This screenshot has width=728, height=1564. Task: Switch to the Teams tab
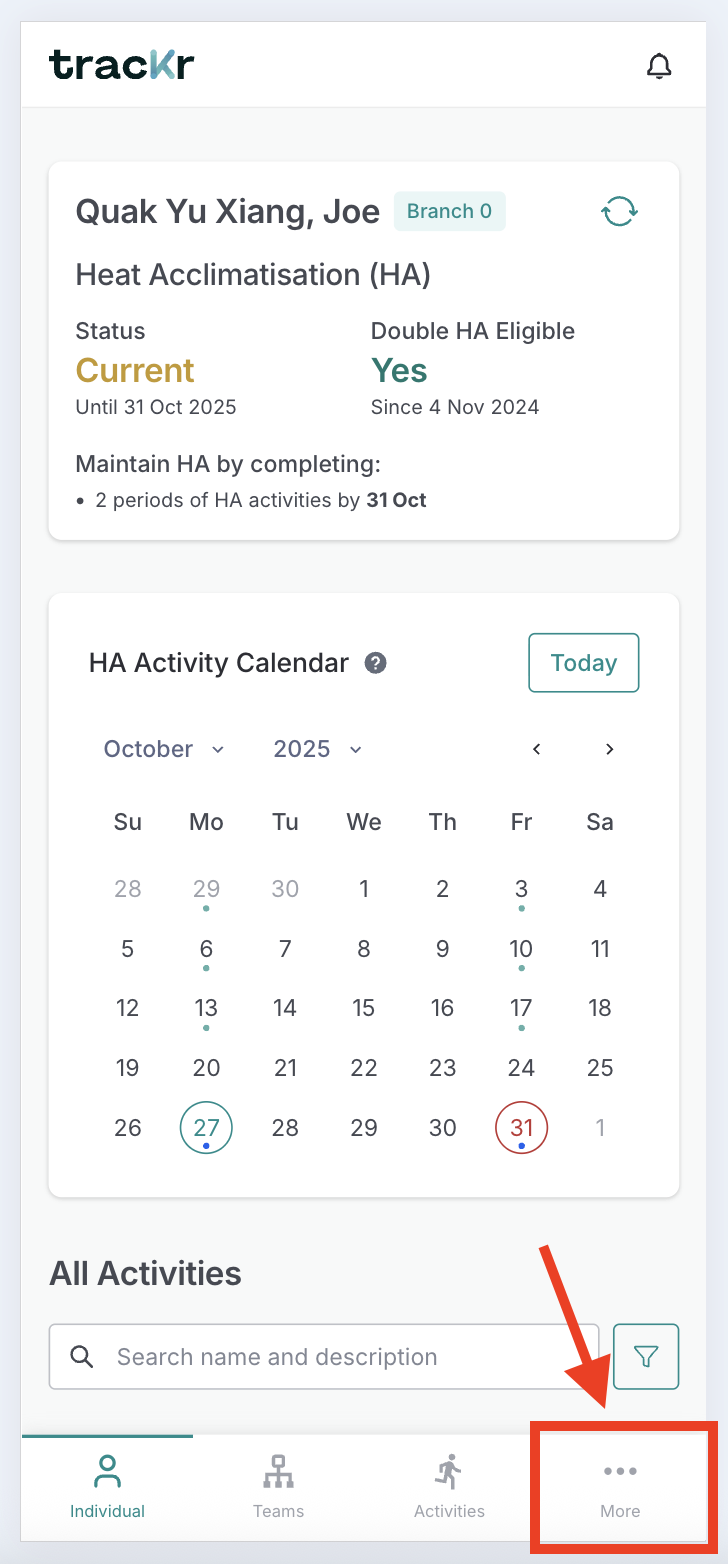pos(278,1487)
